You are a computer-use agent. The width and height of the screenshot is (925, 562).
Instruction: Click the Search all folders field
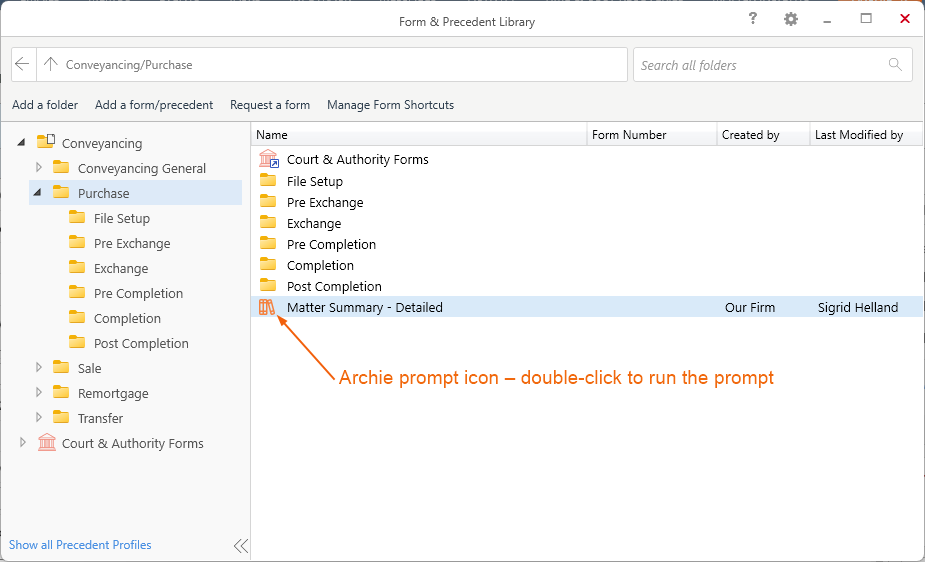click(x=760, y=65)
